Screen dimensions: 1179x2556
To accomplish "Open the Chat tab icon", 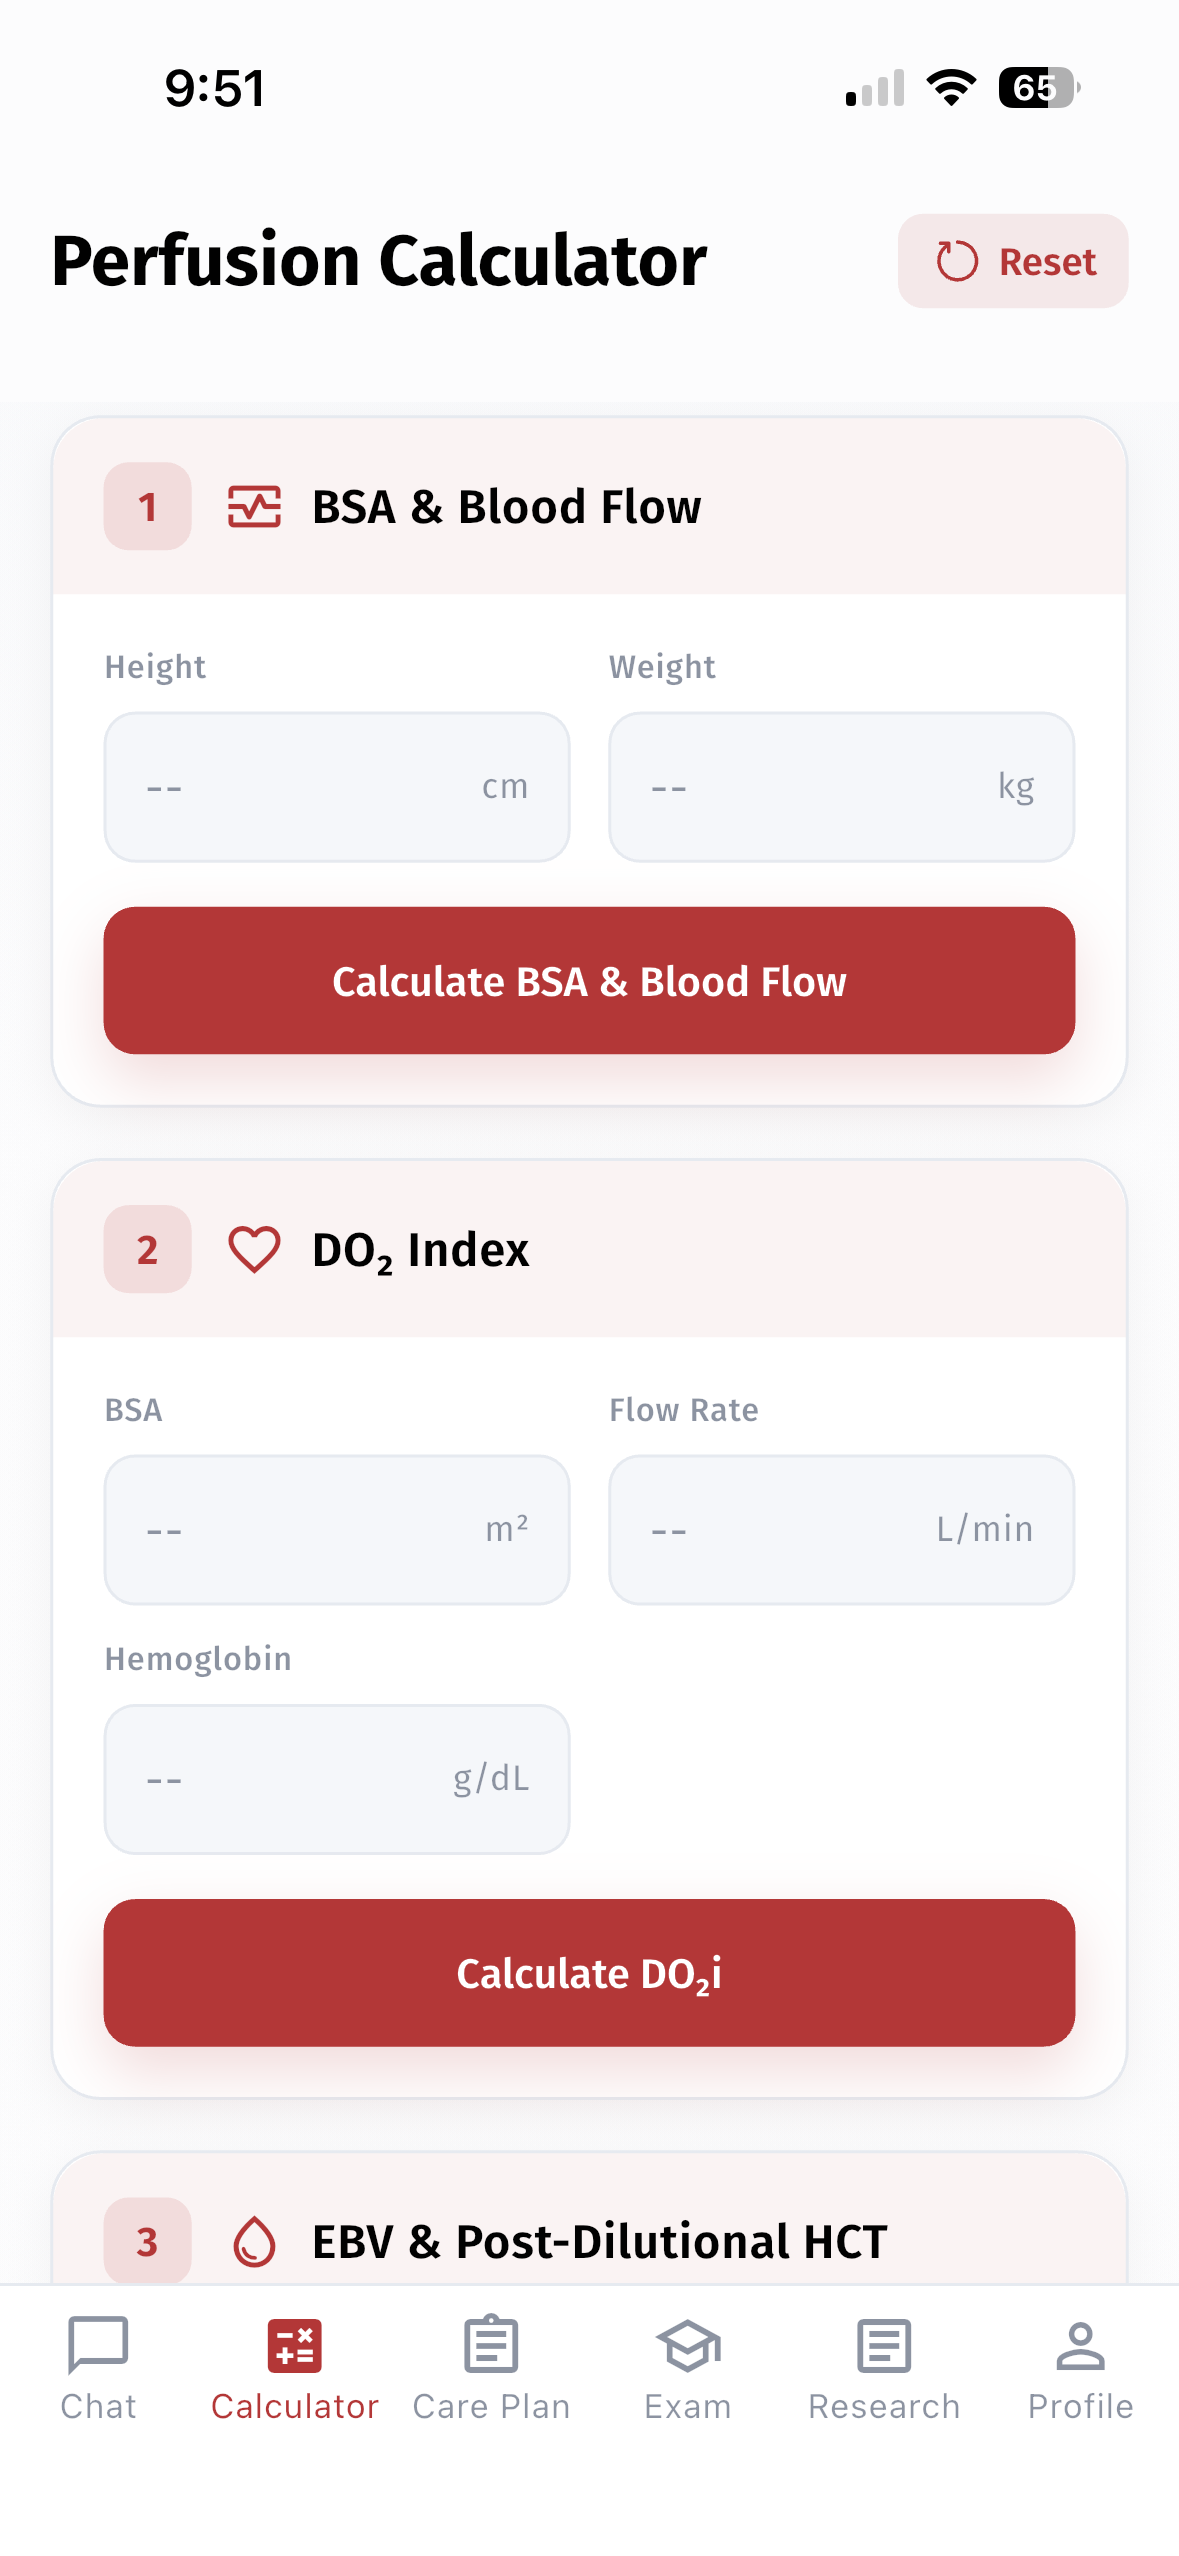I will coord(97,2345).
